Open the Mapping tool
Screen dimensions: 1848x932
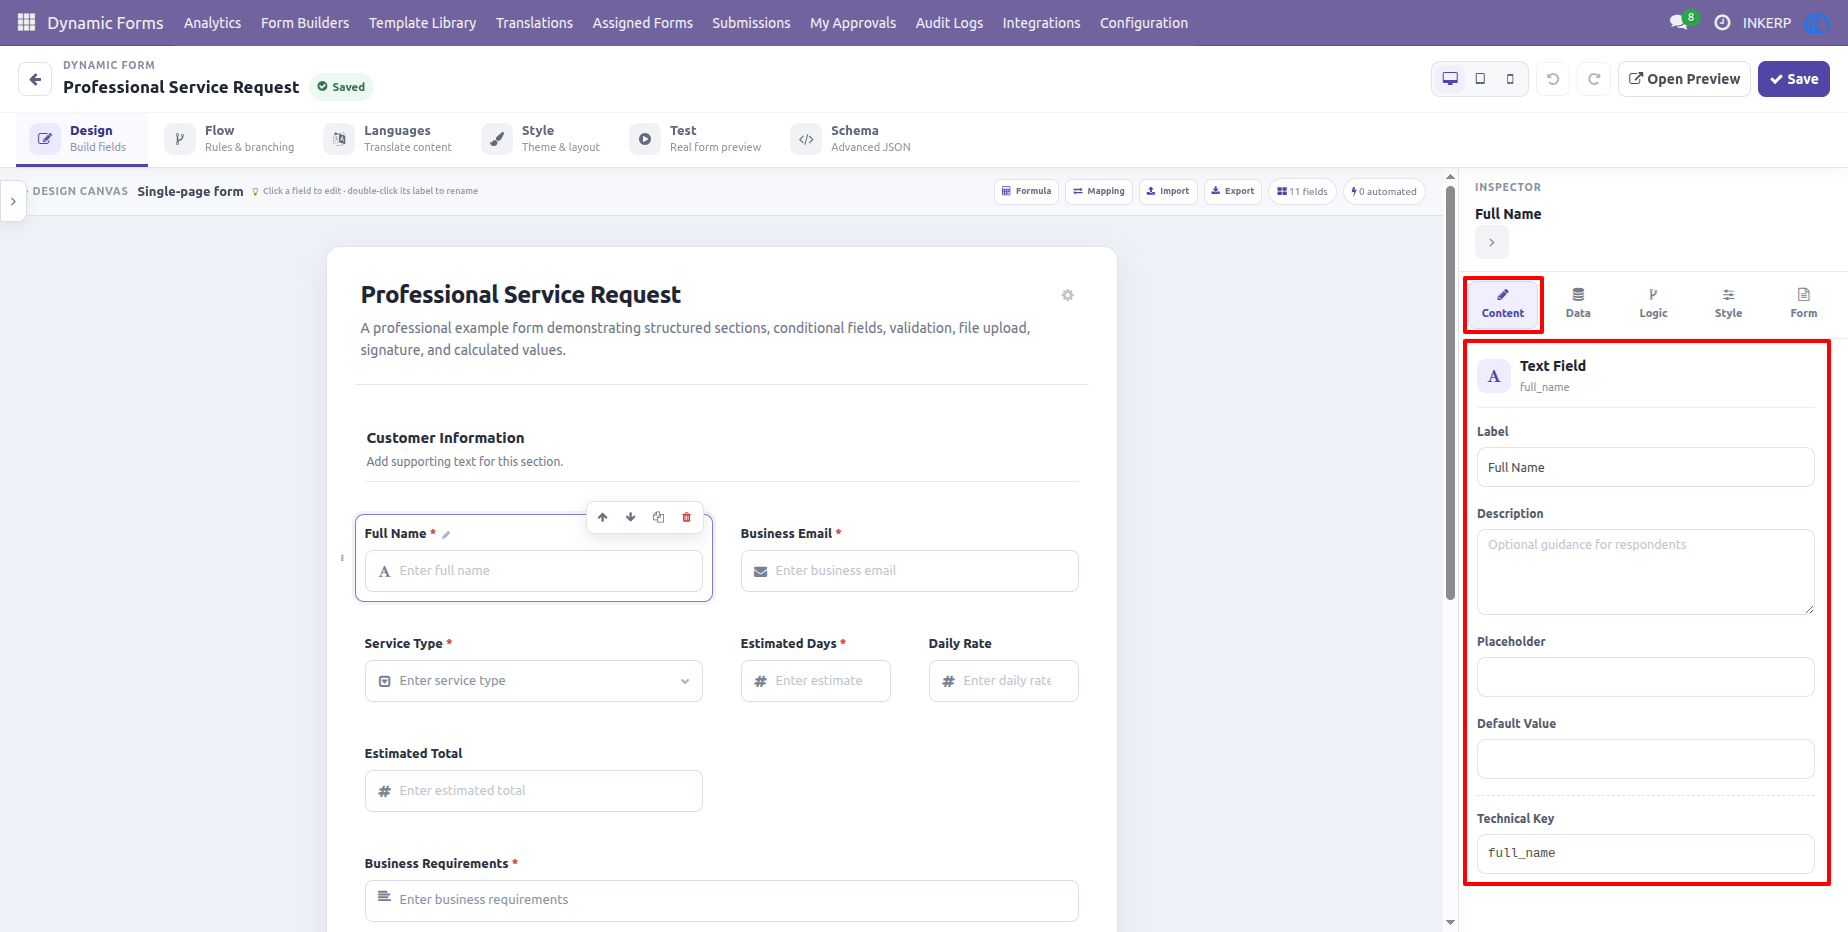[1099, 191]
